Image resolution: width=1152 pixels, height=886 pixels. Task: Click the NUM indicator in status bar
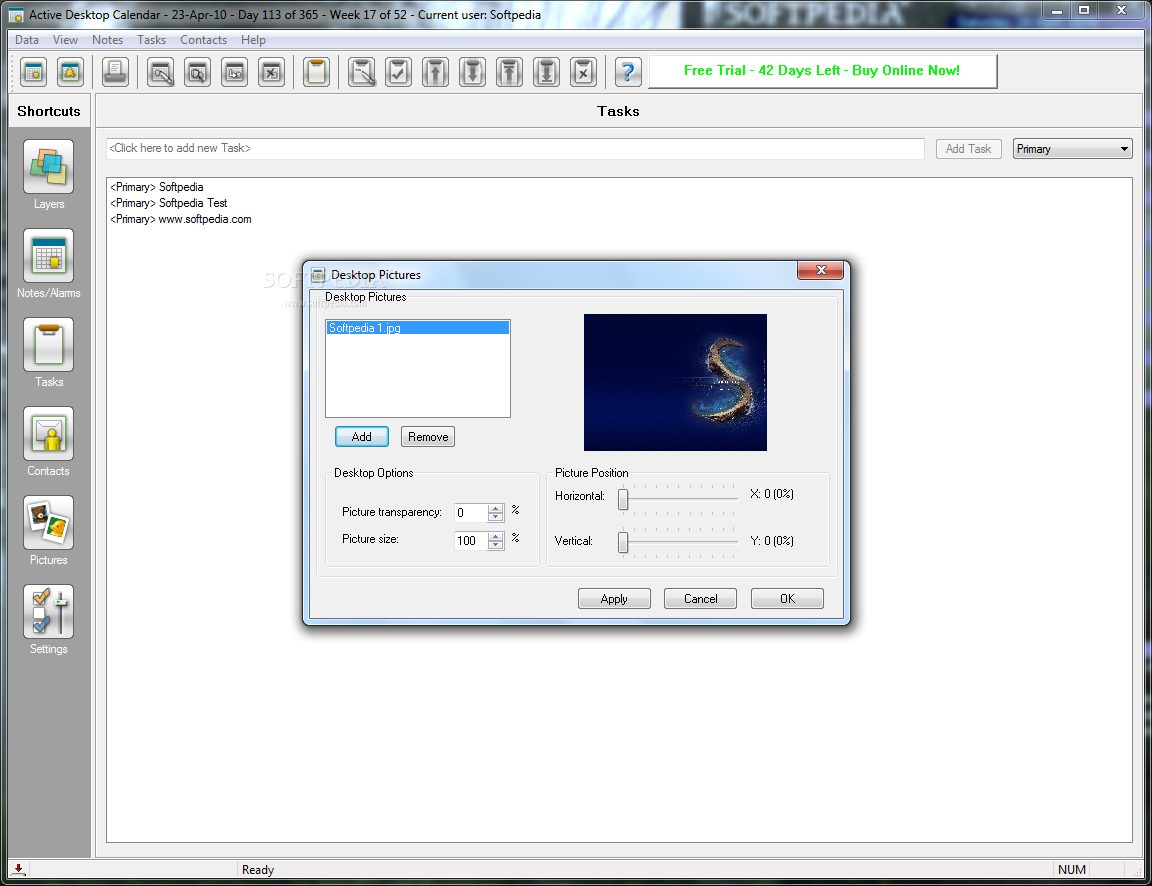pos(1071,870)
